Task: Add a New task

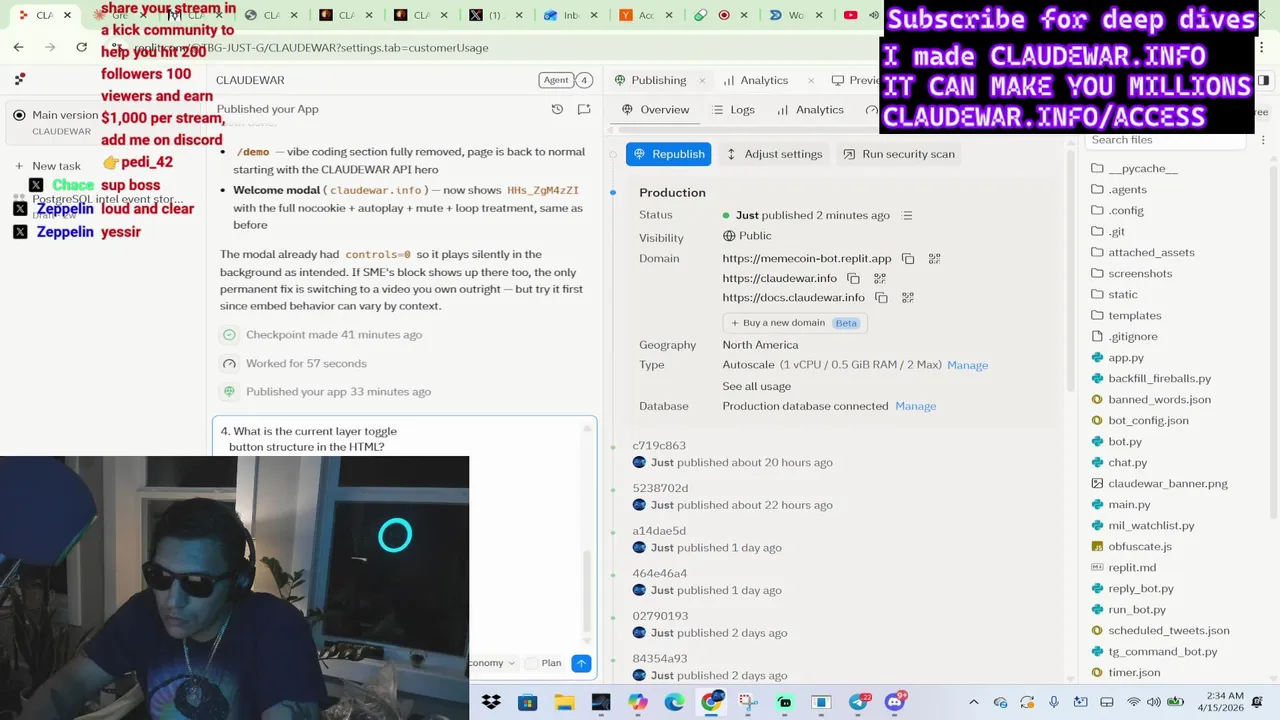Action: pos(47,166)
